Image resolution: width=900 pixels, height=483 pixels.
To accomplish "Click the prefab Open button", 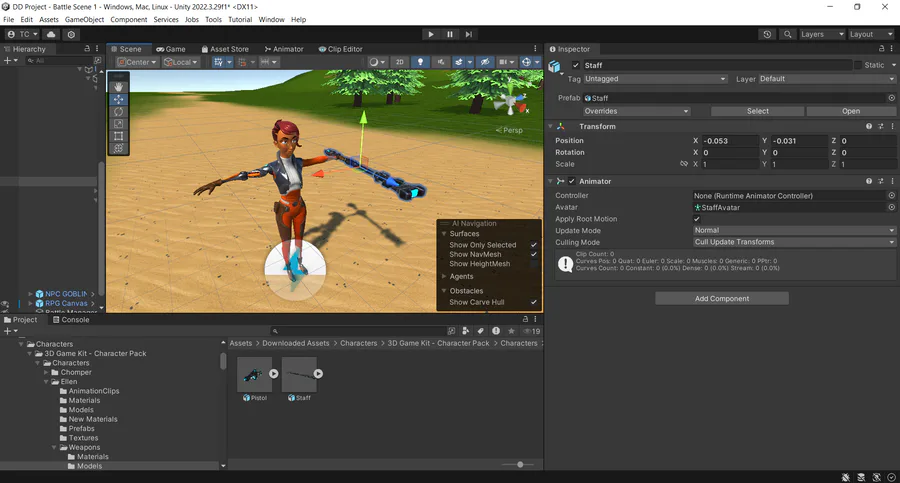I will tap(851, 111).
